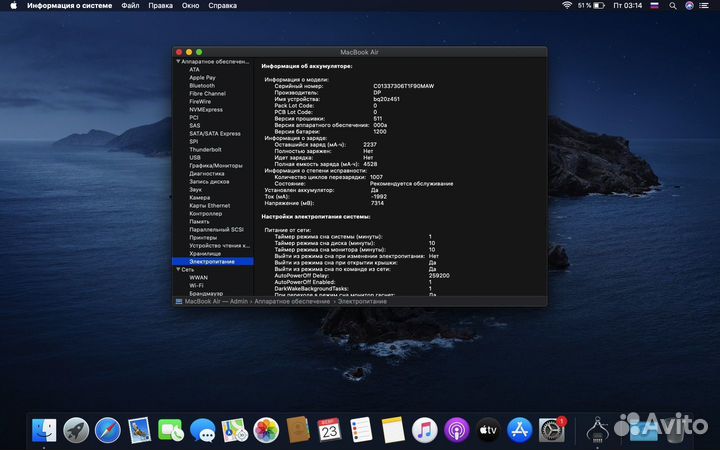Click Рекомендуется обслуживание battery status text
This screenshot has height=450, width=720.
(411, 184)
